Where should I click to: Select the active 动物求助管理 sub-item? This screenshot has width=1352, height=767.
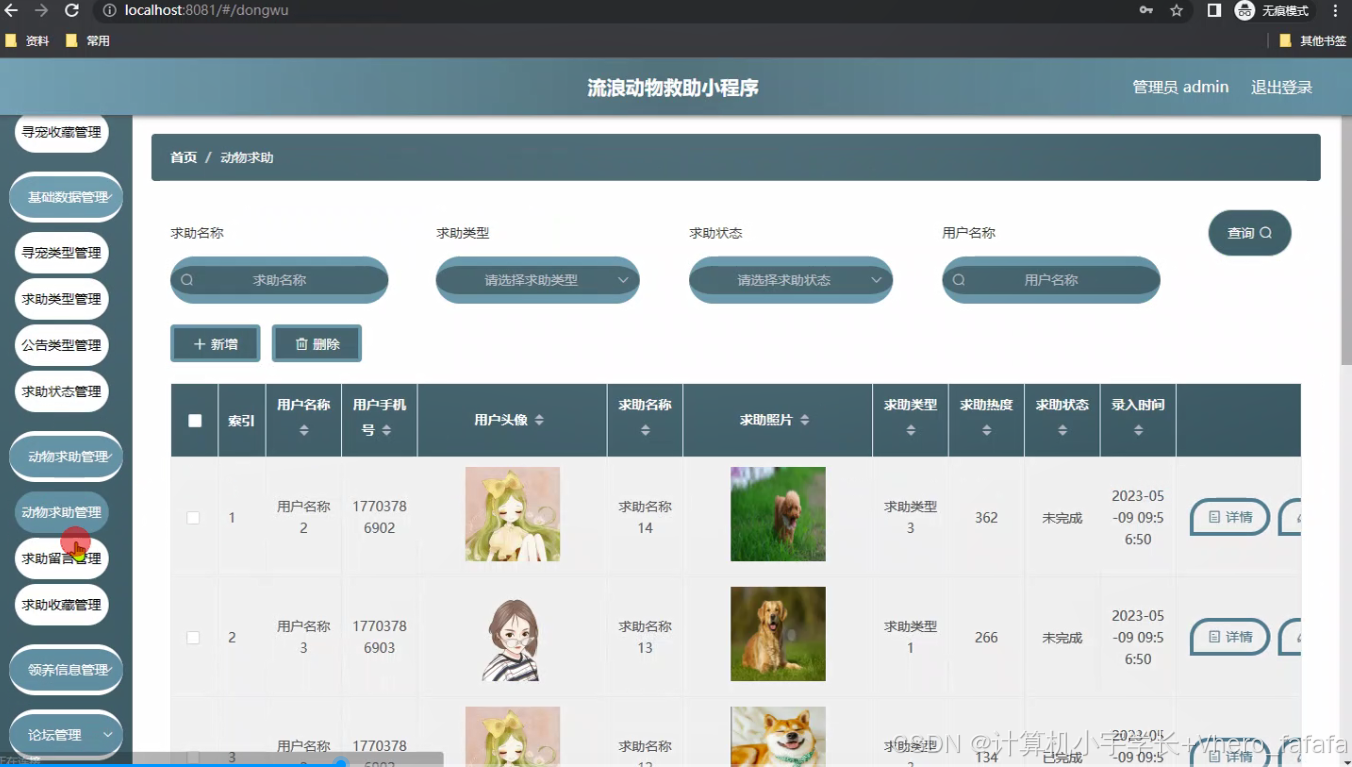tap(62, 512)
